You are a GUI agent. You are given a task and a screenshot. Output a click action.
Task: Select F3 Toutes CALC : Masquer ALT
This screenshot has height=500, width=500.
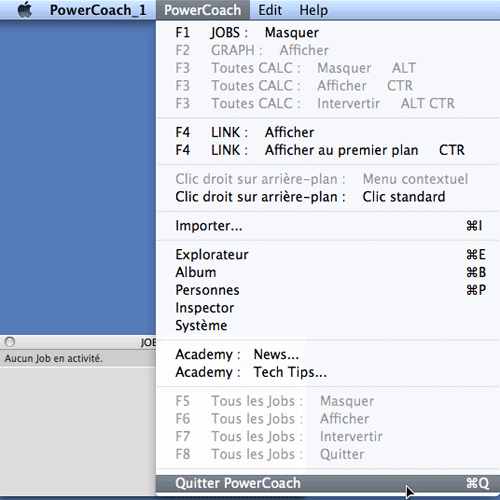tap(328, 68)
